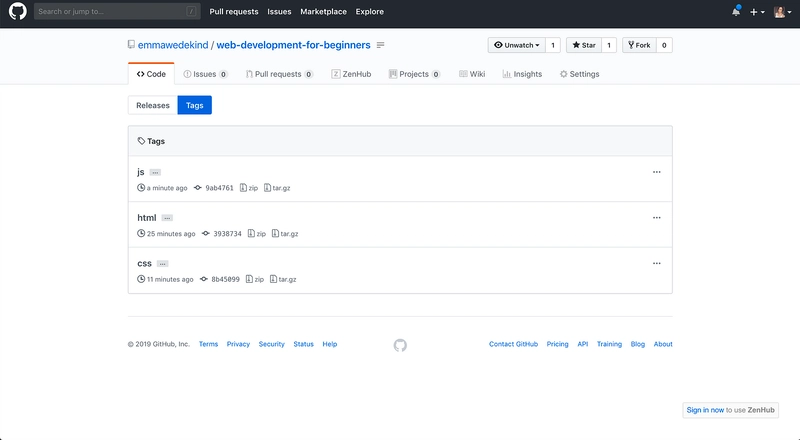Open the About footer link
Image resolution: width=800 pixels, height=440 pixels.
663,344
